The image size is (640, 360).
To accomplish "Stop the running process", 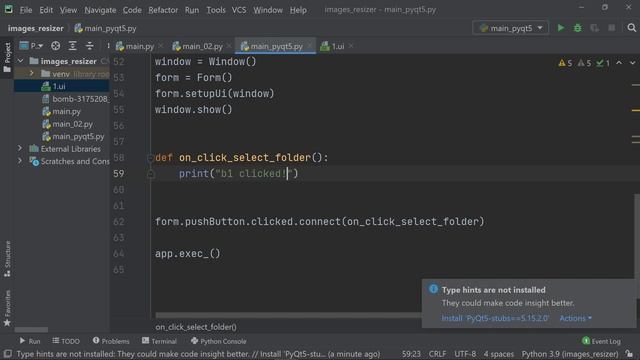I will 611,28.
